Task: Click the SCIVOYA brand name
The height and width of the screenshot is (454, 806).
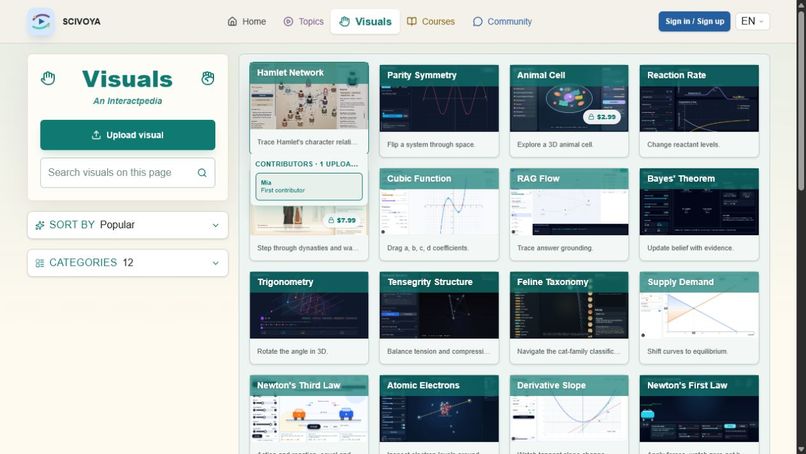Action: (81, 22)
